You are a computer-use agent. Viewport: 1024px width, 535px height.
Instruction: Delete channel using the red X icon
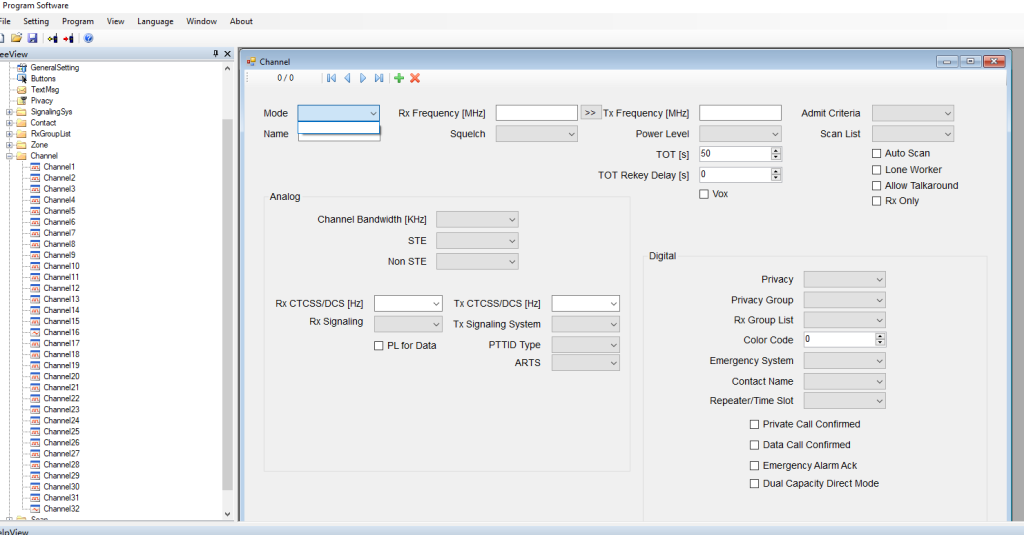tap(415, 78)
